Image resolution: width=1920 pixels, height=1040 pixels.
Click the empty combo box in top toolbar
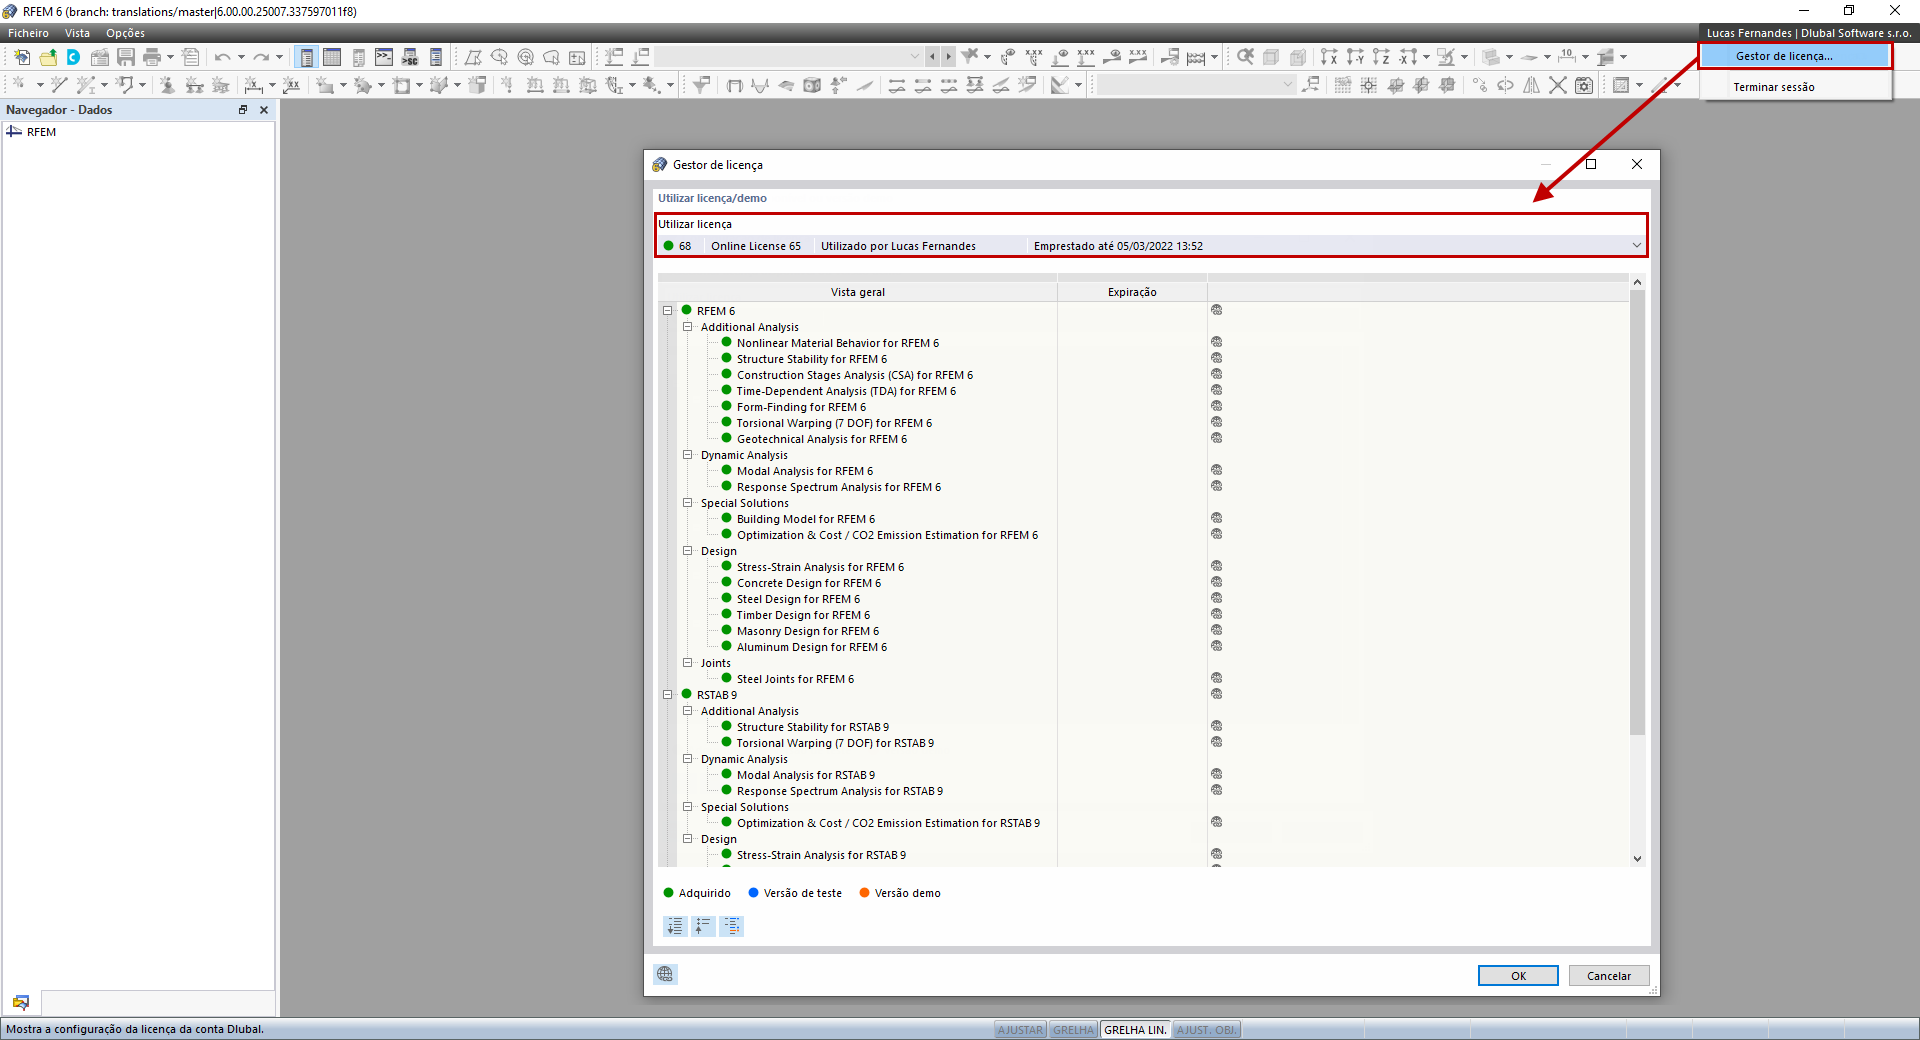pos(788,57)
